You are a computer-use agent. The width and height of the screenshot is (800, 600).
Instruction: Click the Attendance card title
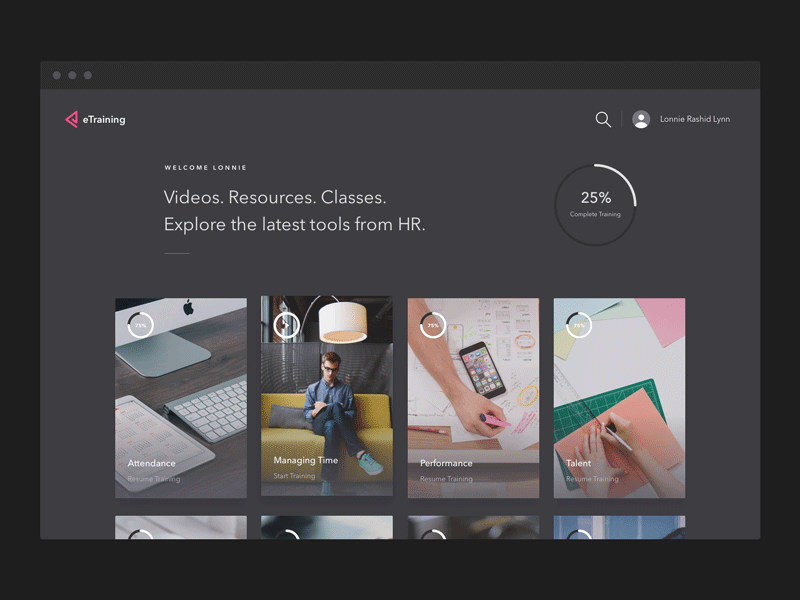[152, 463]
